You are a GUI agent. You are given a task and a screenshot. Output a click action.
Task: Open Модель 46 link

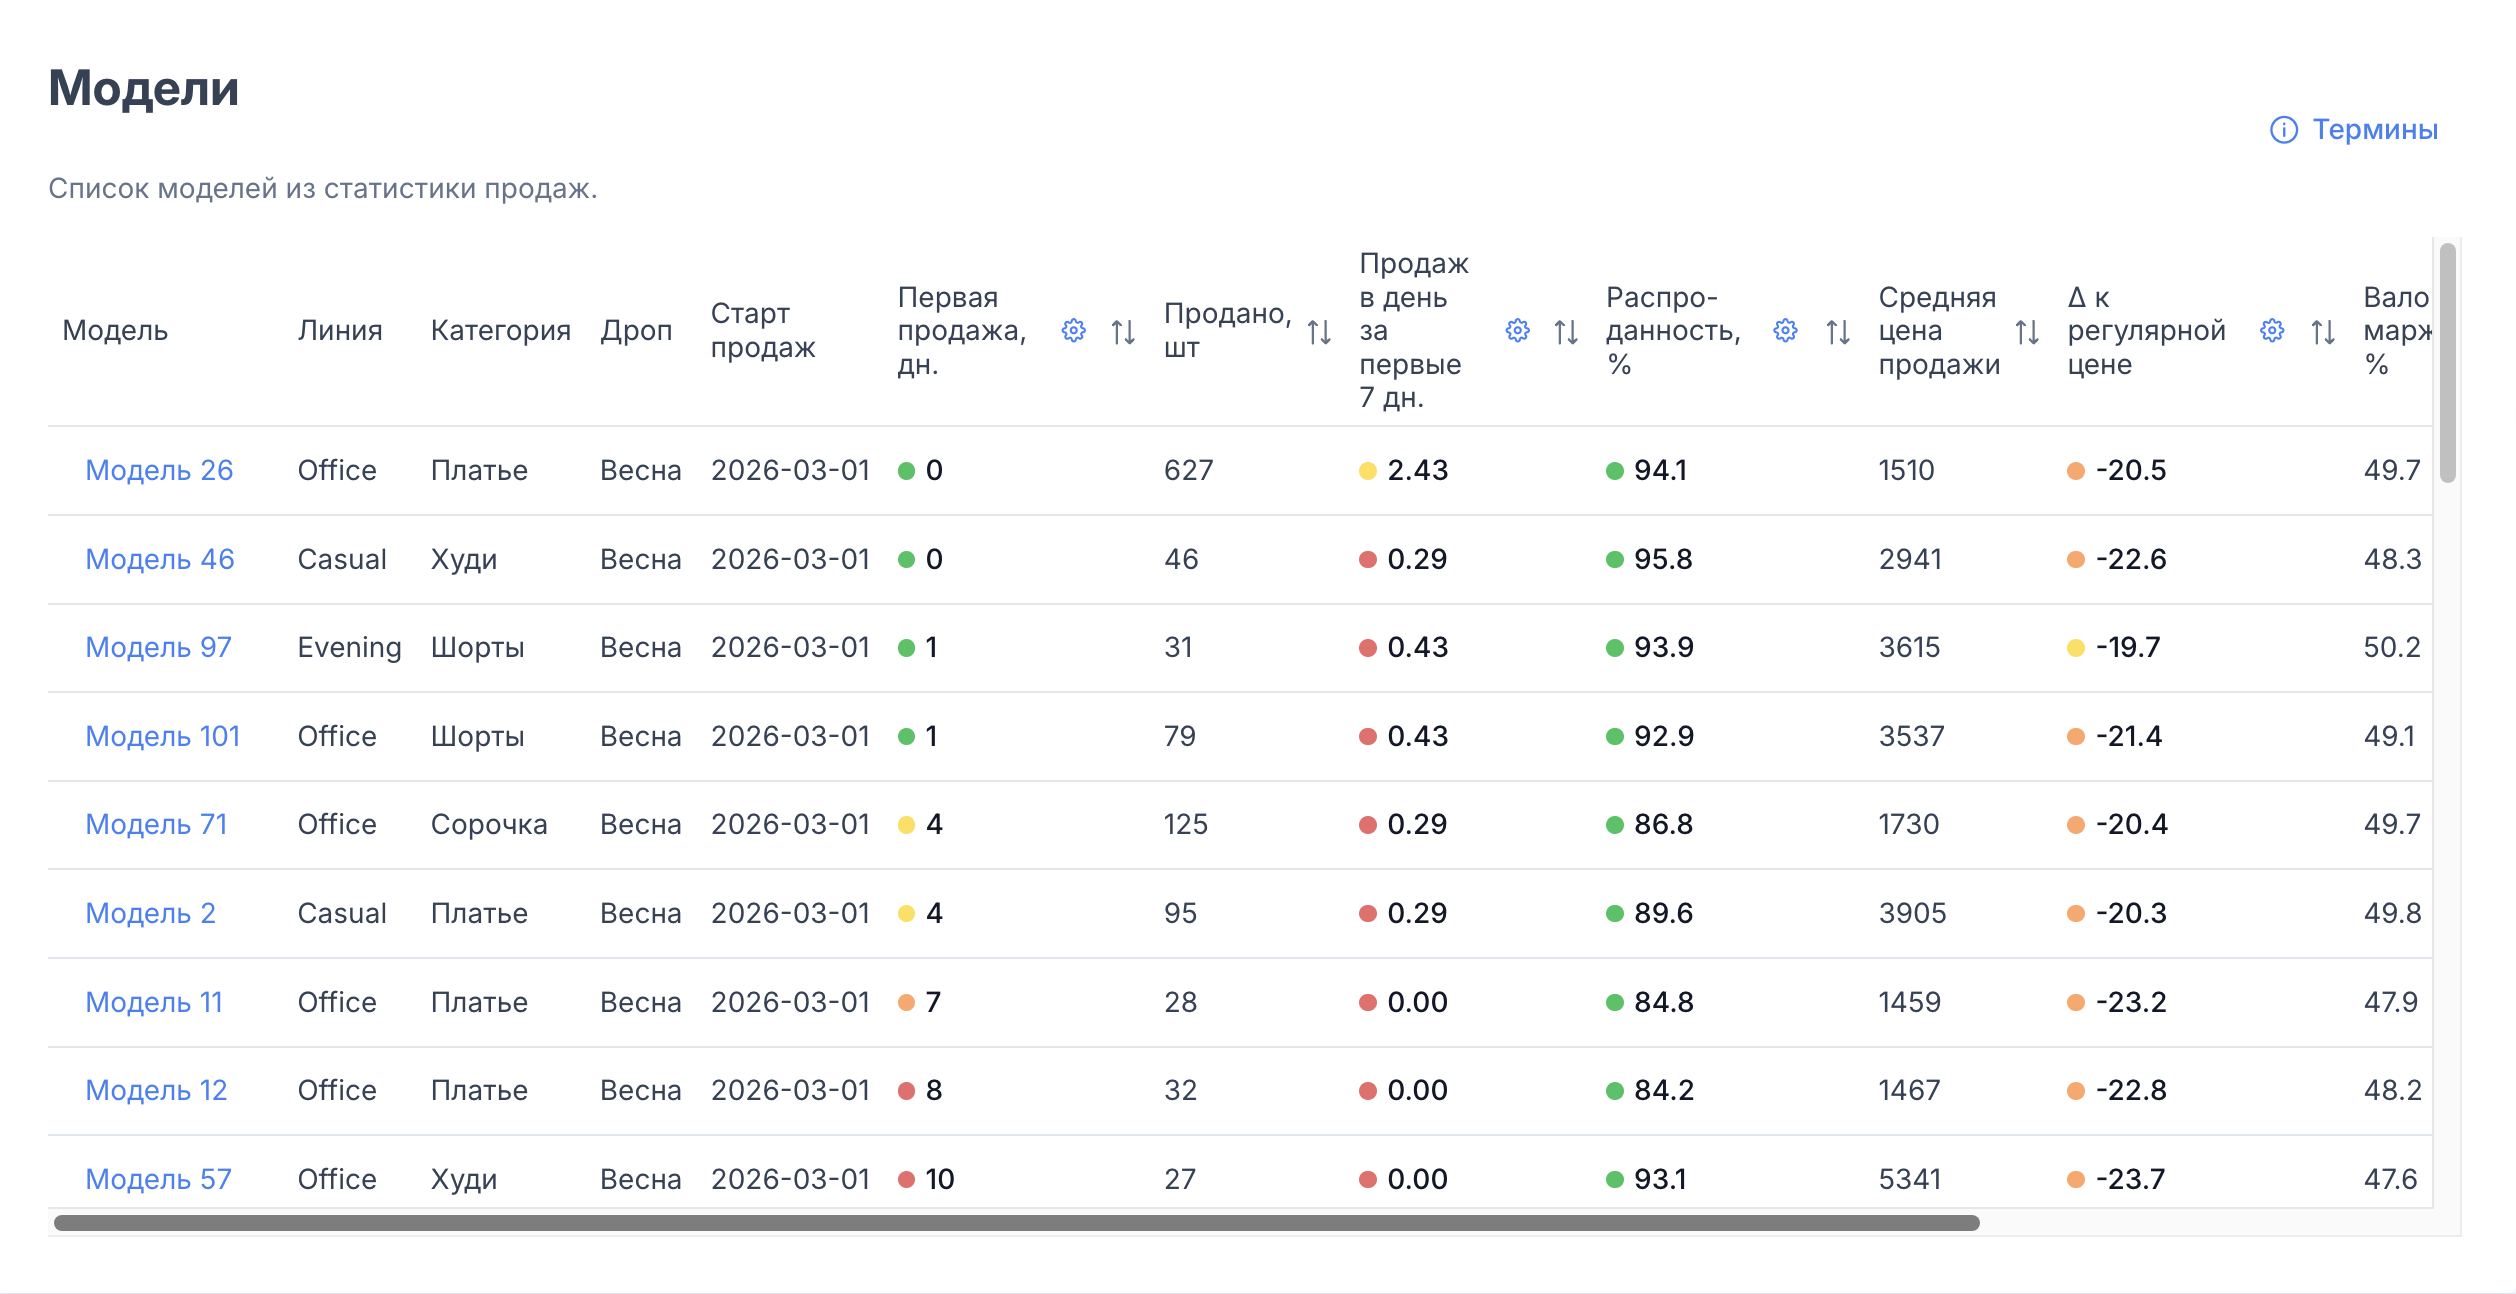click(160, 559)
